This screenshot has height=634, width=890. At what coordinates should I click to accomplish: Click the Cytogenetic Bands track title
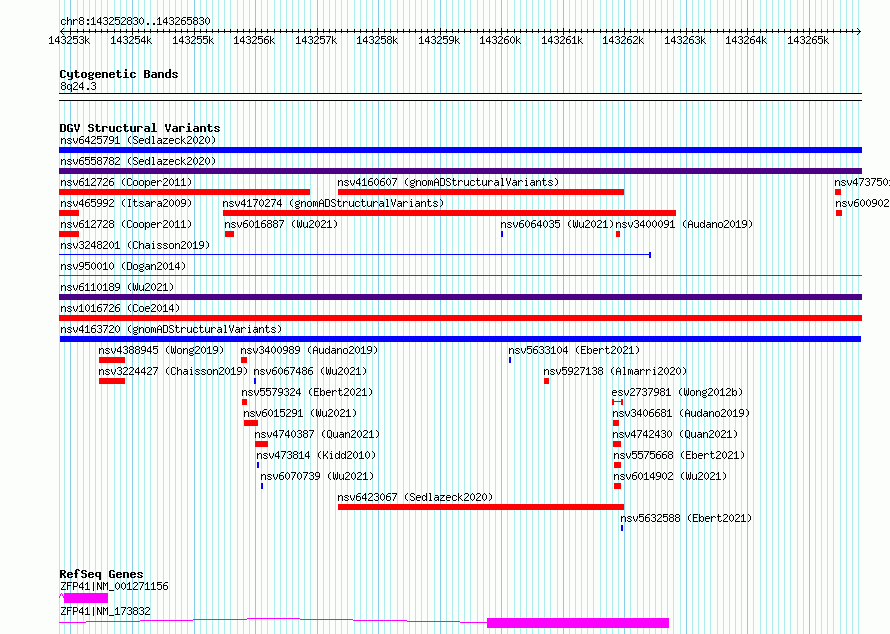click(119, 74)
